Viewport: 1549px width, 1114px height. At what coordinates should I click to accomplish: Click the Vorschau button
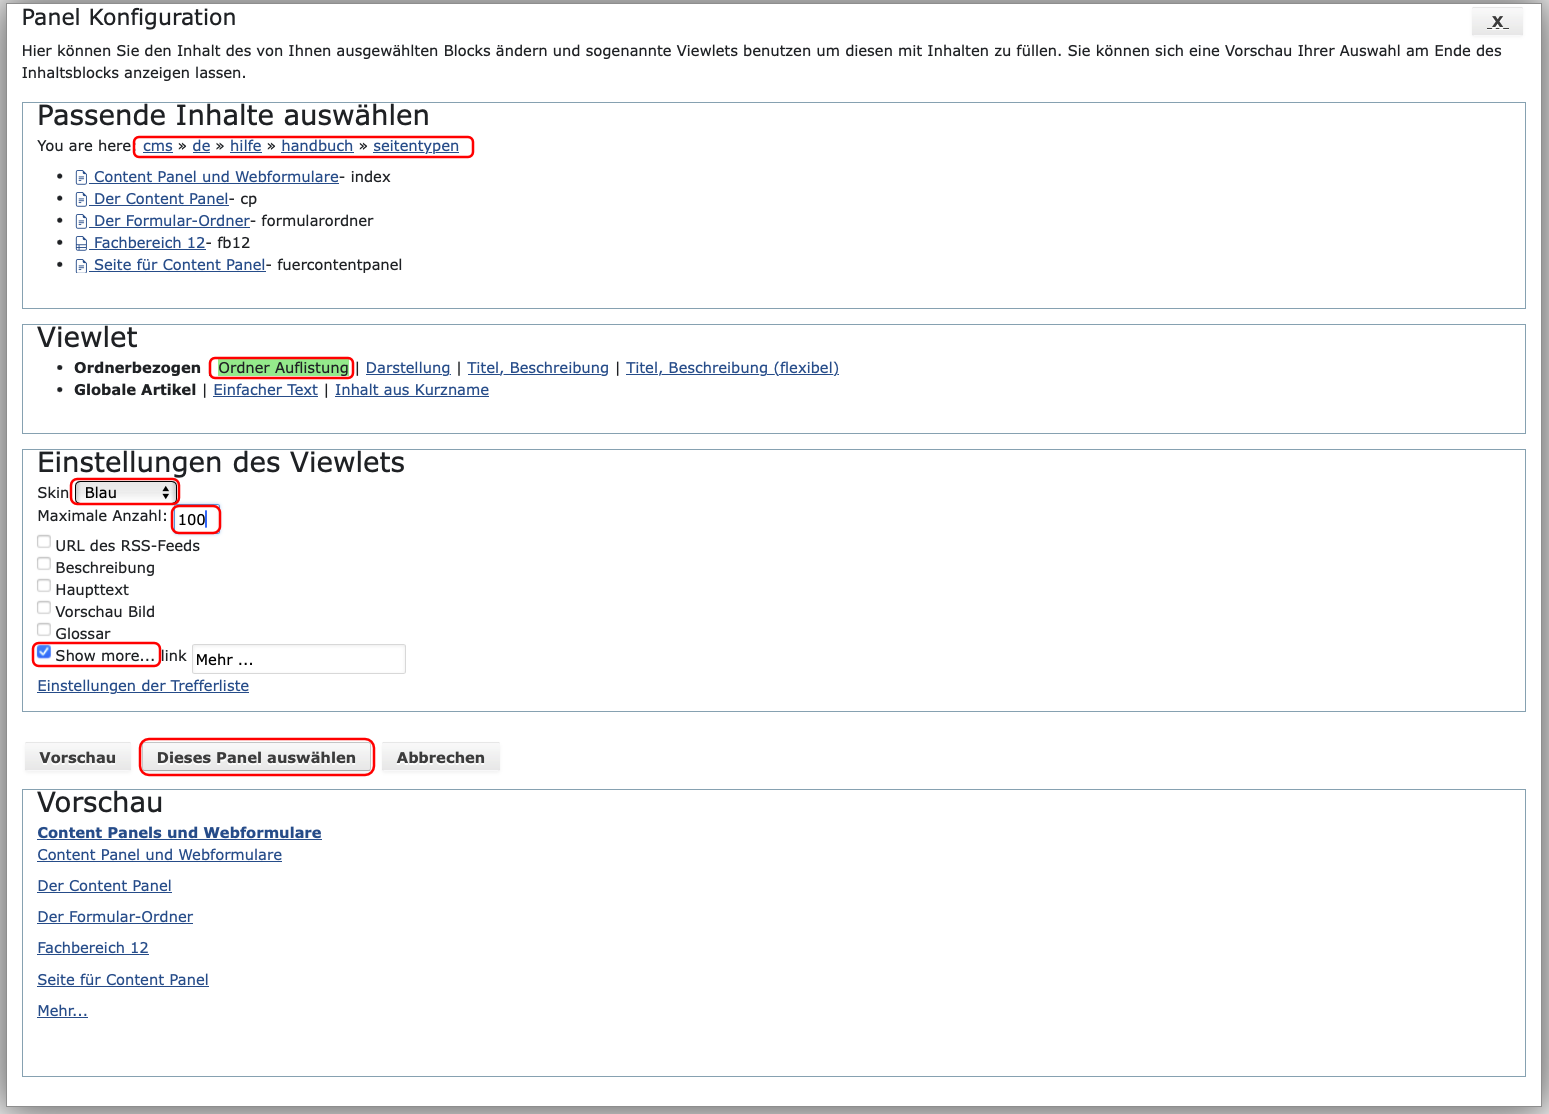click(x=78, y=758)
